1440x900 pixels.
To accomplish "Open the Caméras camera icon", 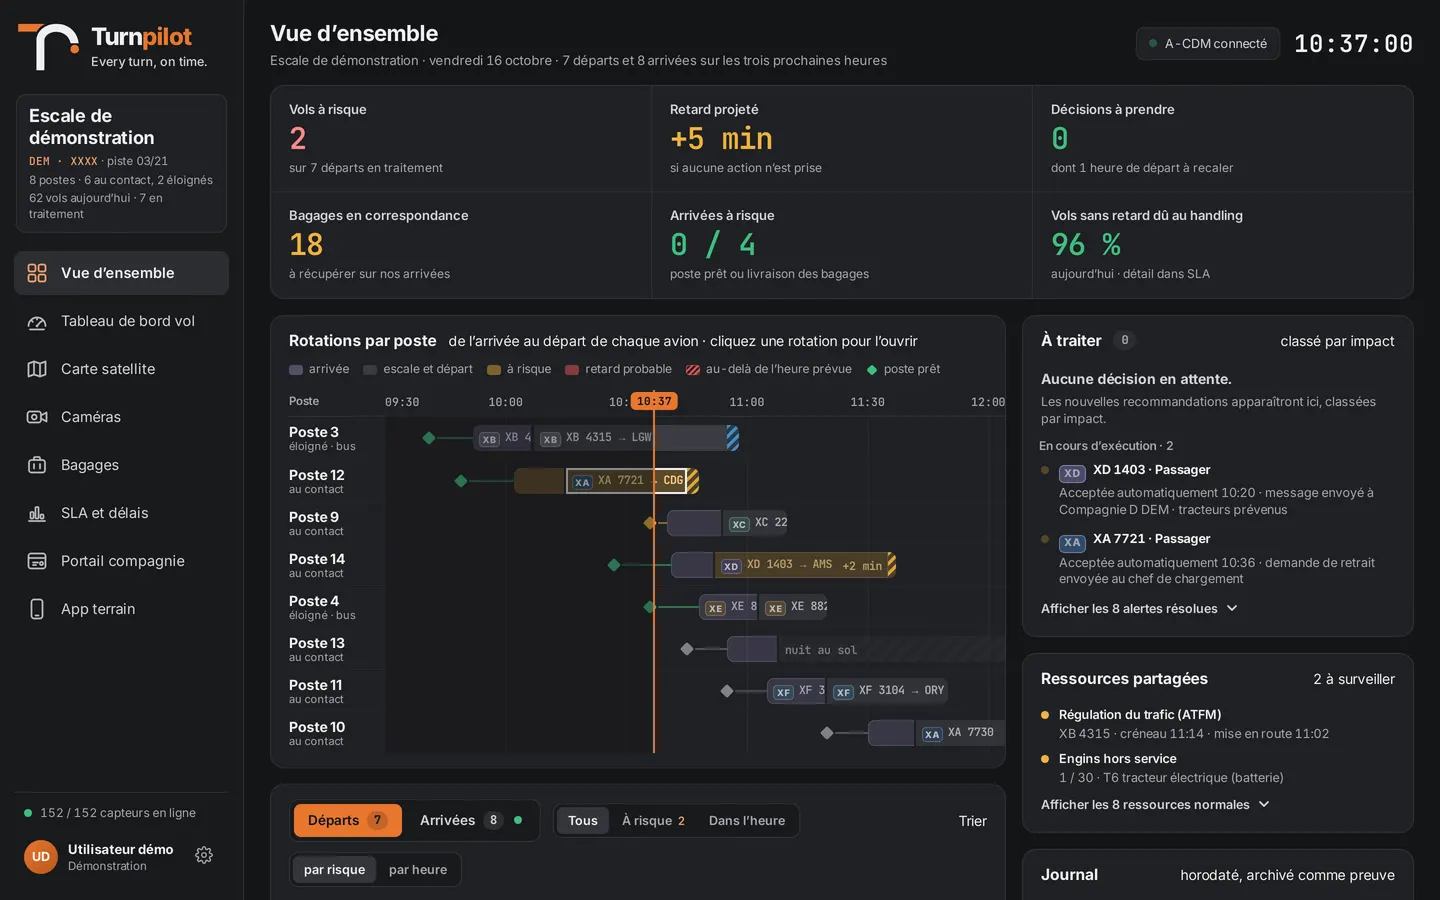I will [x=37, y=417].
